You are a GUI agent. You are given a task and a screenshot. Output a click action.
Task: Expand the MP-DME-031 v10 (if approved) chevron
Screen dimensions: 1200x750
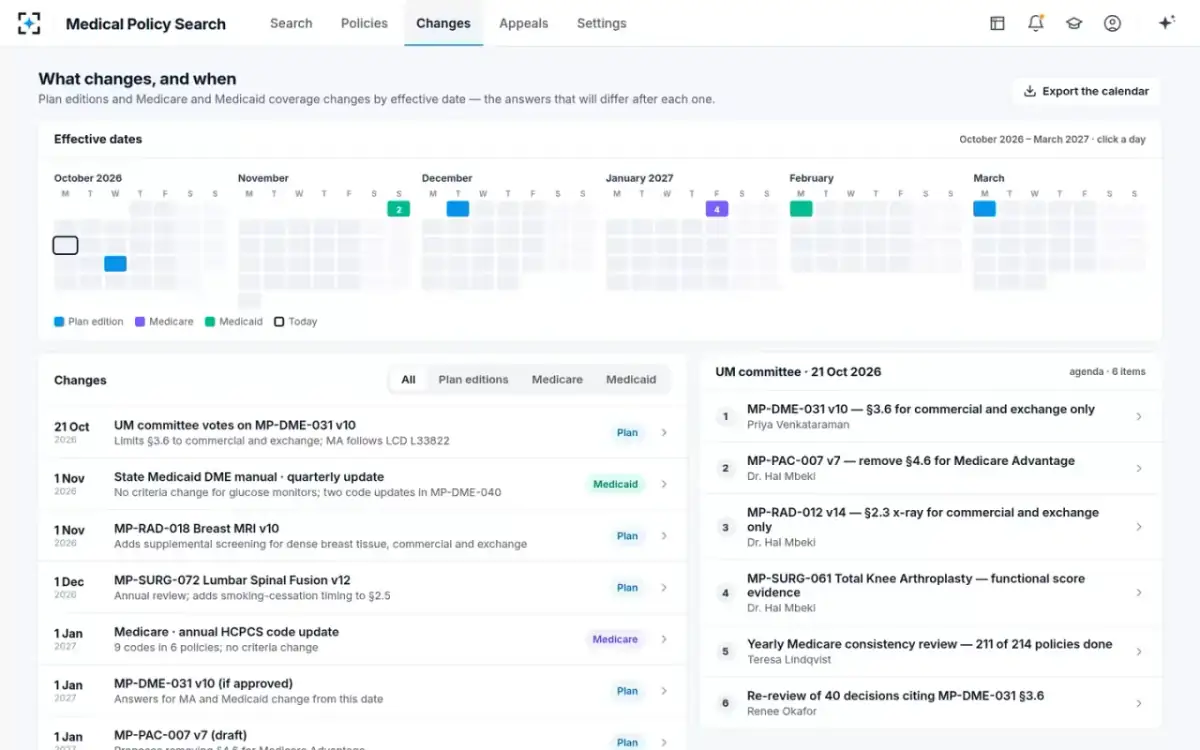point(664,691)
